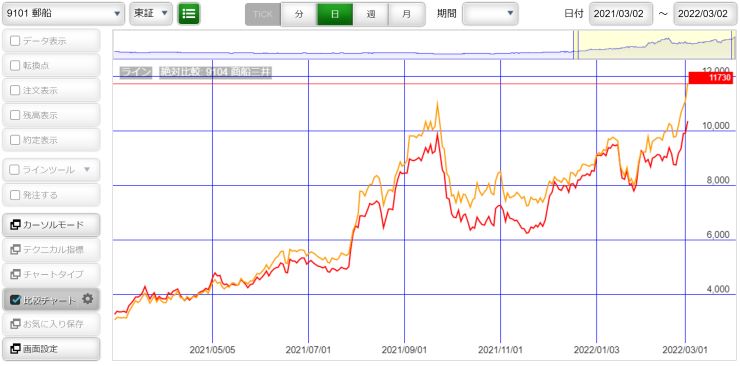The height and width of the screenshot is (366, 740).
Task: Click the お気に入り保存 button
Action: [x=51, y=324]
